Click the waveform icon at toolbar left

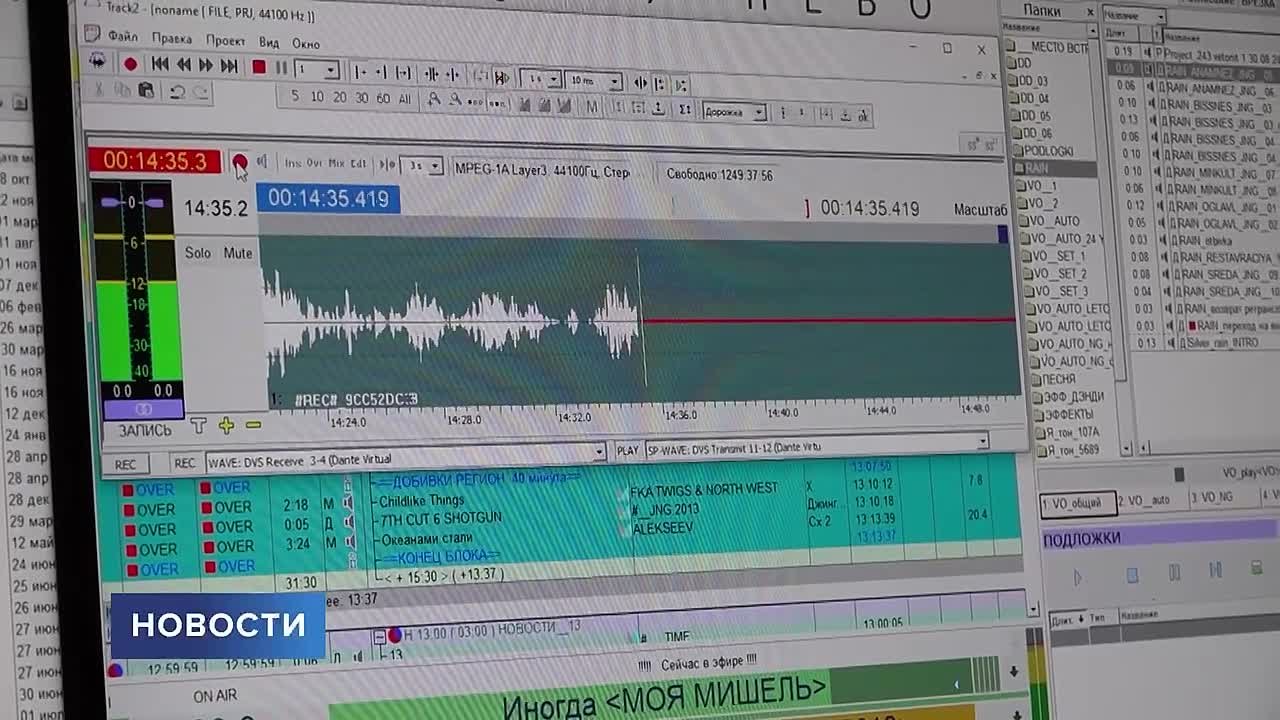coord(97,61)
